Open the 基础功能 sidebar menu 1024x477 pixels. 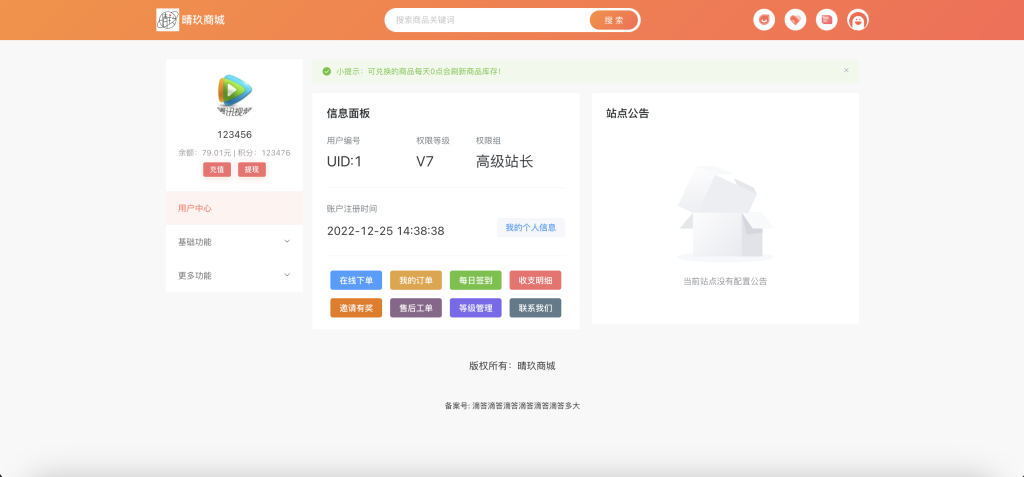234,242
